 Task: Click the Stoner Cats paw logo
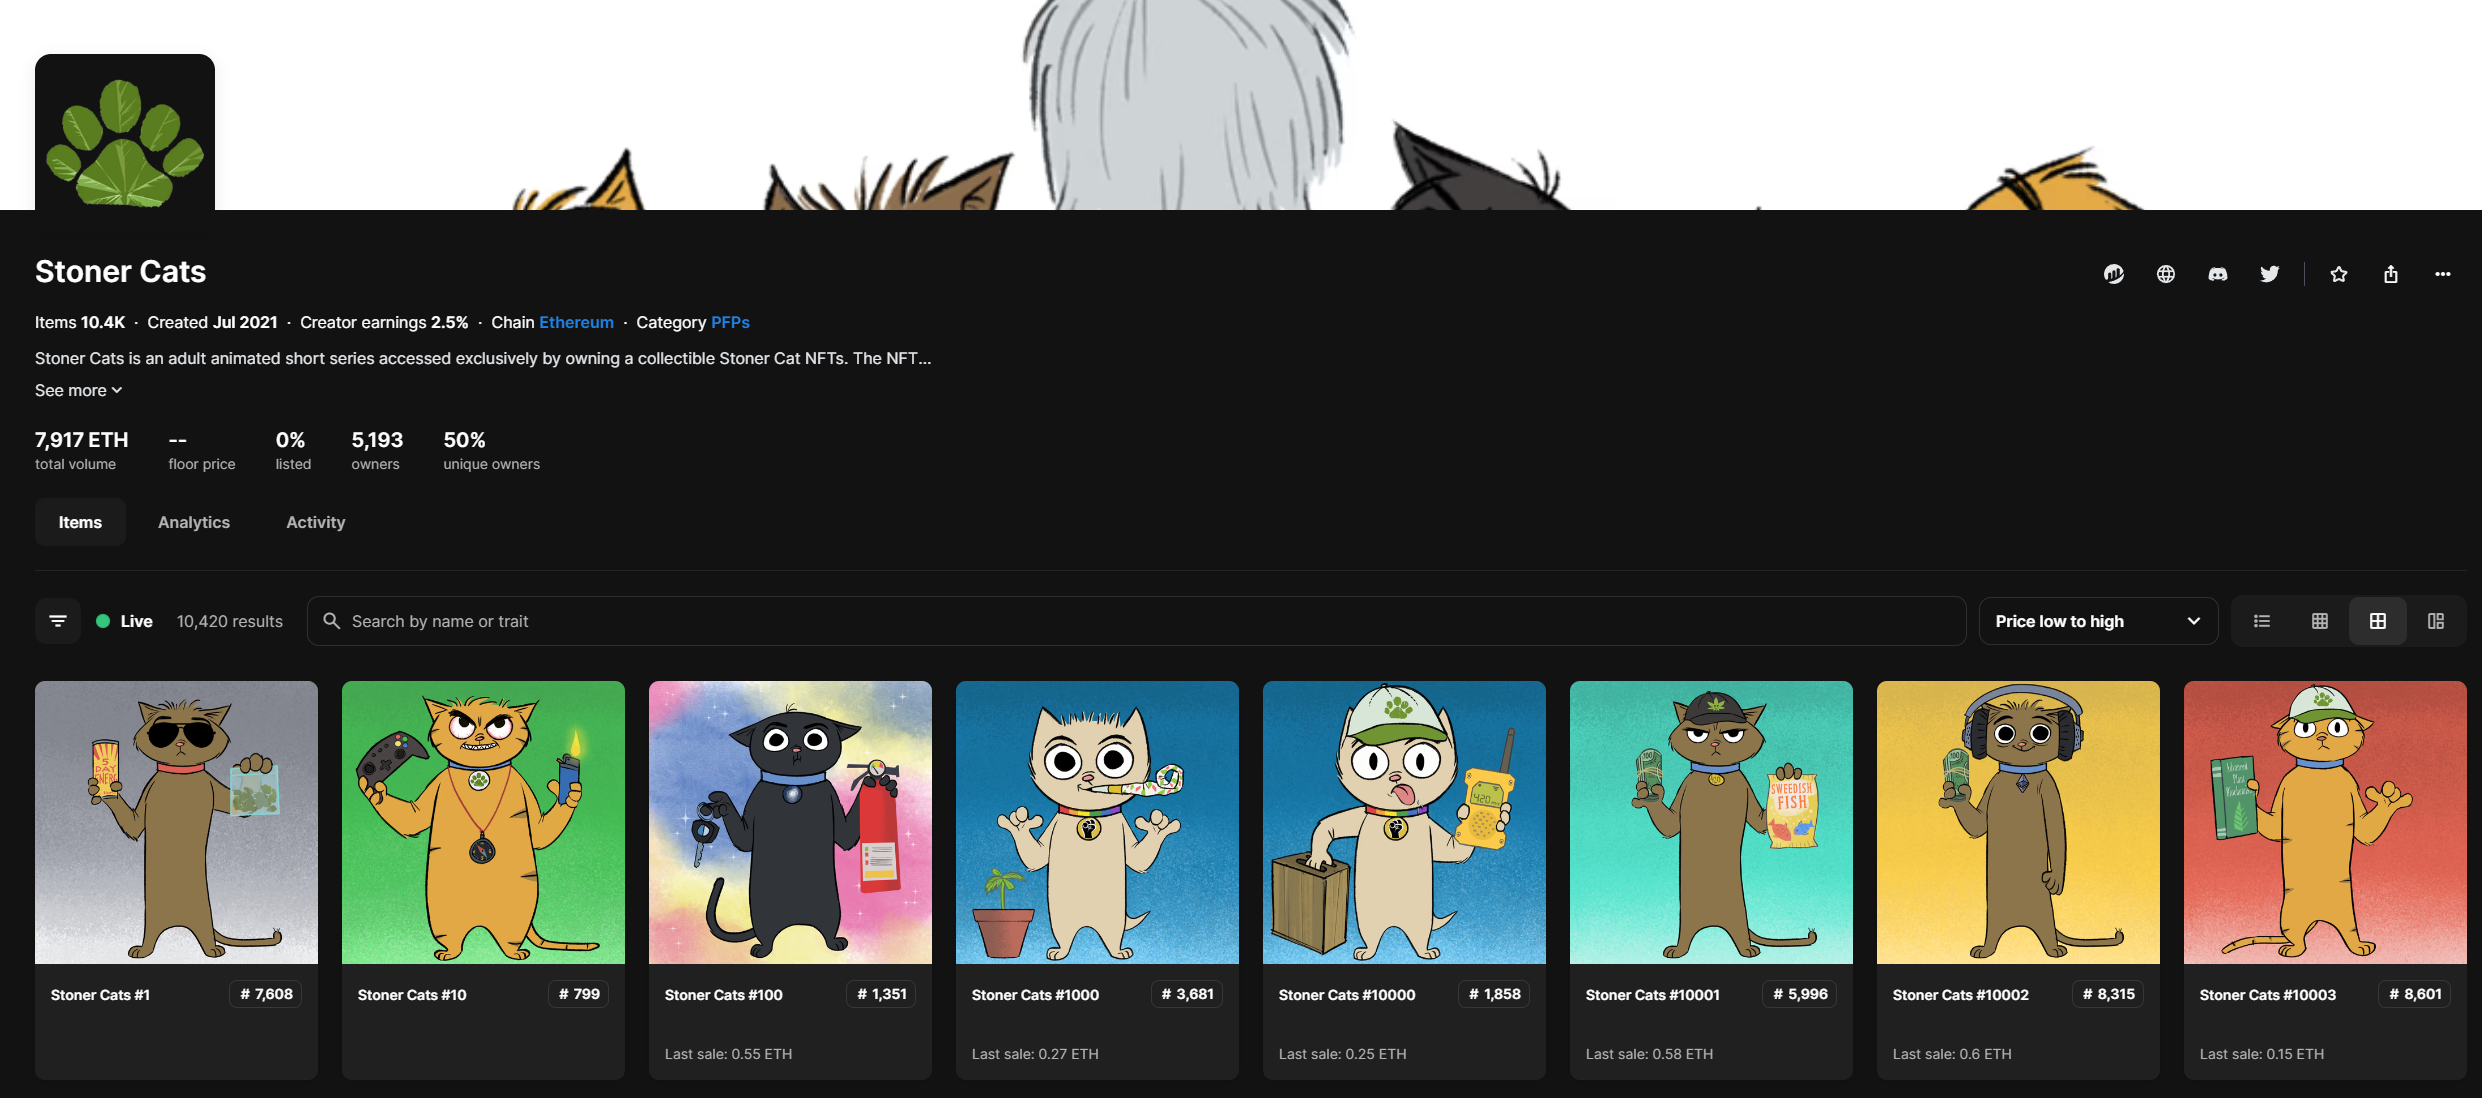coord(125,133)
